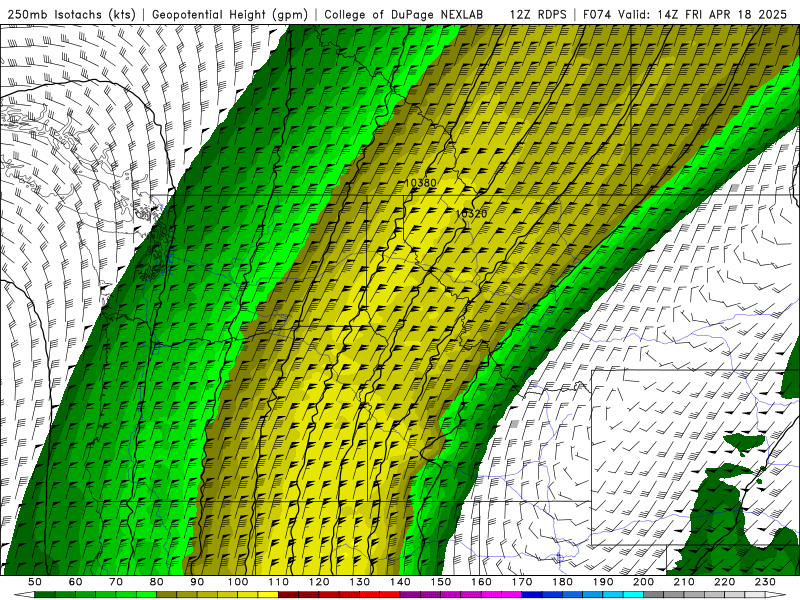
Task: Click the cyan swatch left of 200
Action: click(x=633, y=595)
